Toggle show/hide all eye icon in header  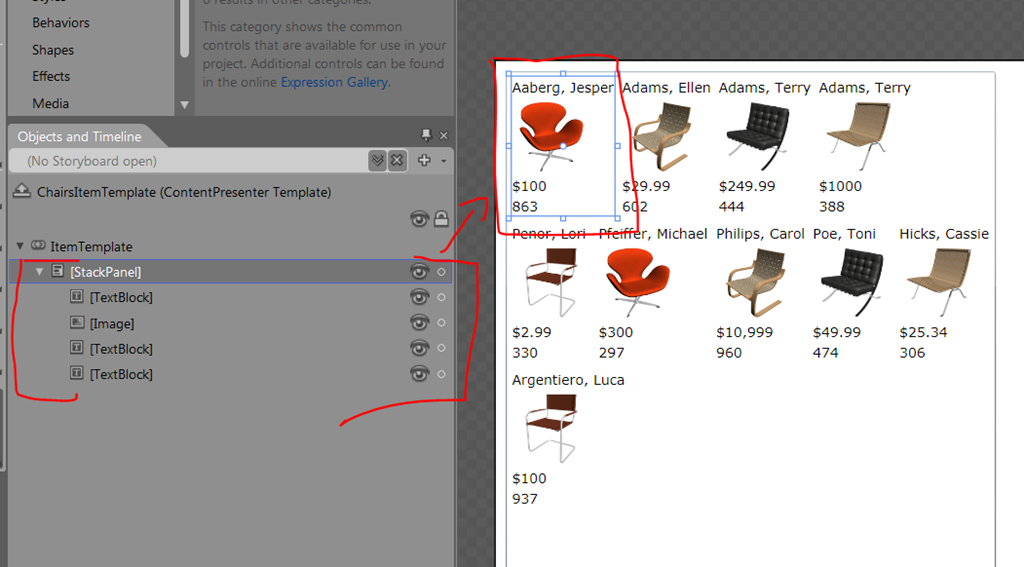(419, 219)
